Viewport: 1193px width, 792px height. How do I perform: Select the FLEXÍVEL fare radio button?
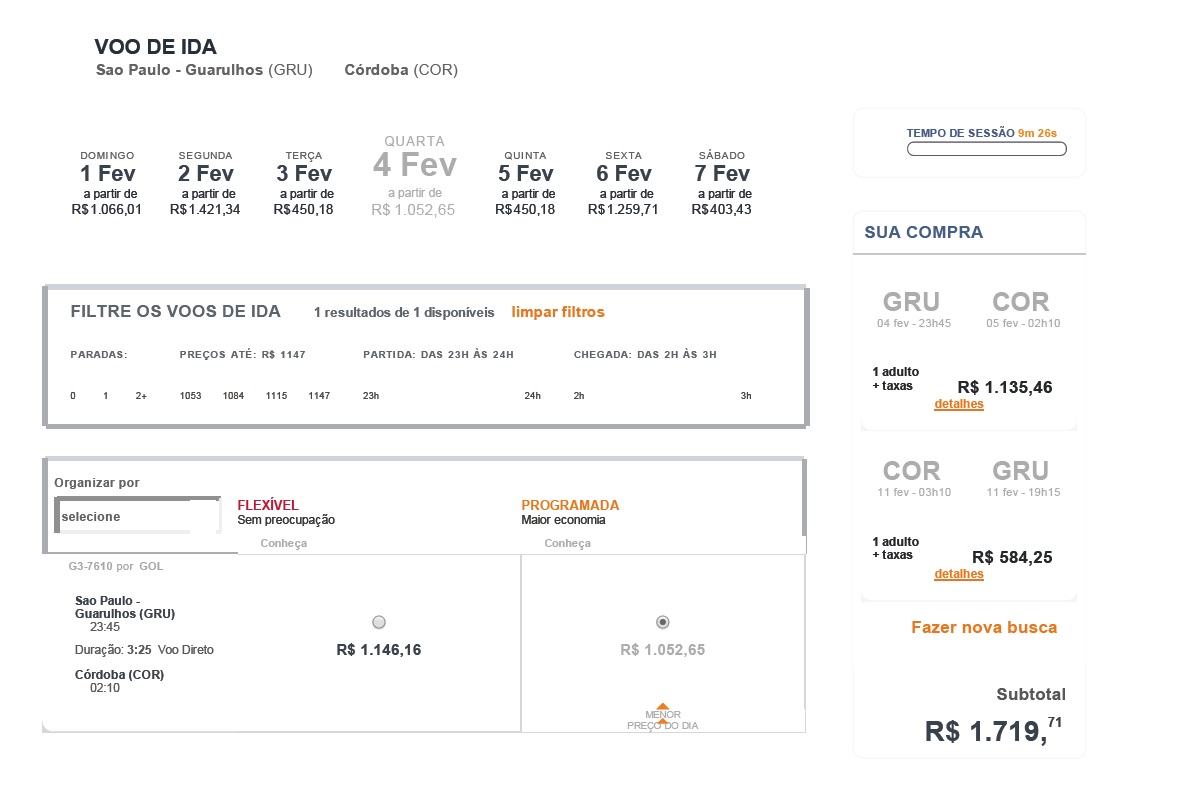pos(378,621)
